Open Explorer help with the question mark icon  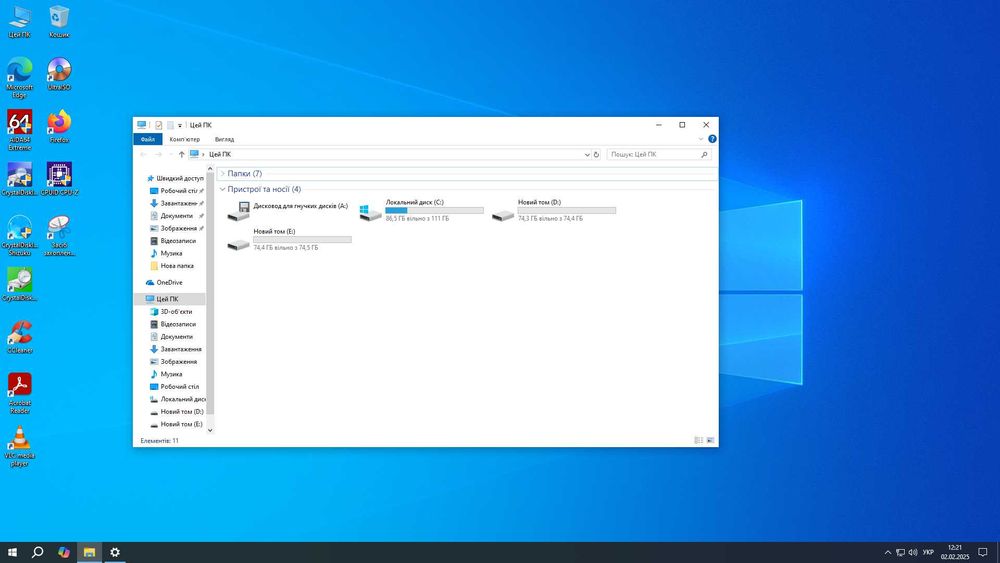click(712, 139)
